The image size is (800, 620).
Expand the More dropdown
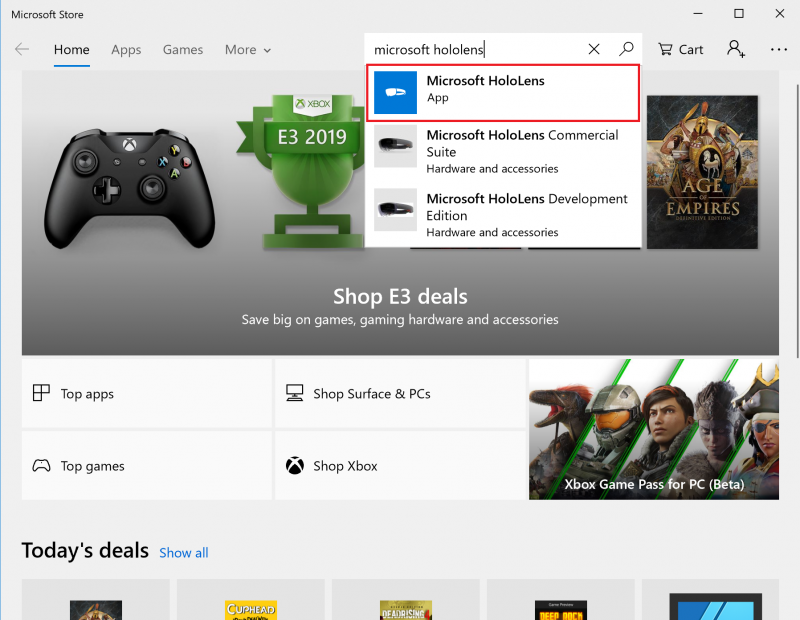tap(248, 49)
